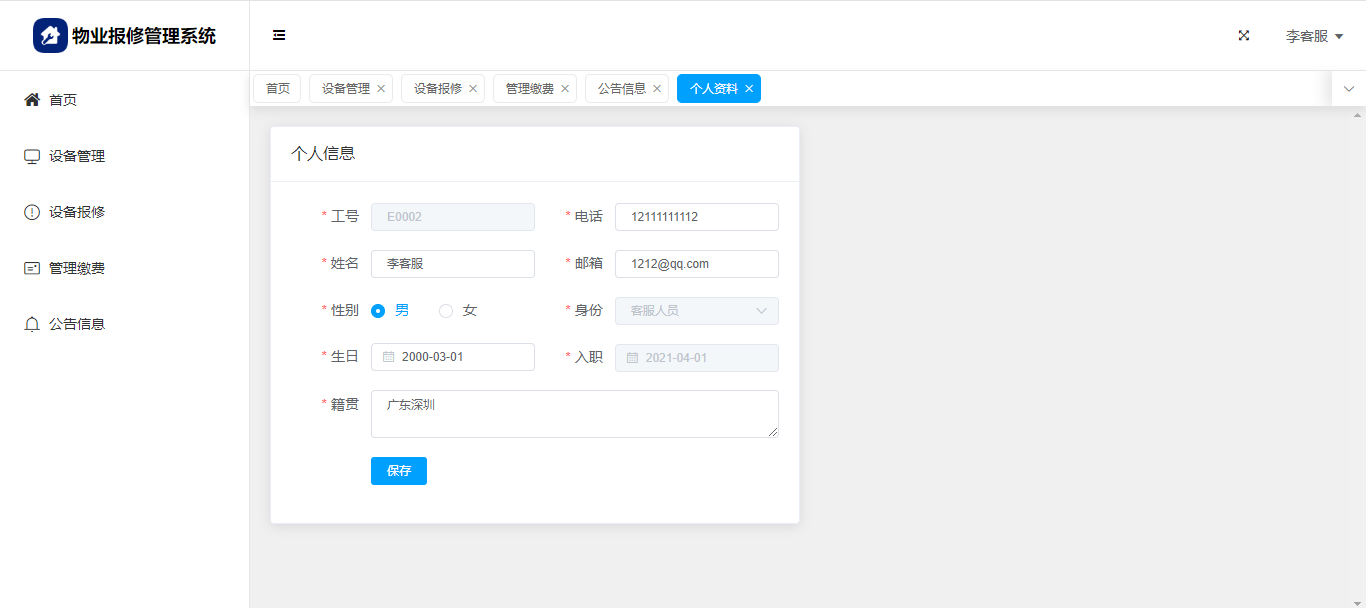The height and width of the screenshot is (608, 1366).
Task: Open the 李客服 user dropdown
Action: 1313,36
